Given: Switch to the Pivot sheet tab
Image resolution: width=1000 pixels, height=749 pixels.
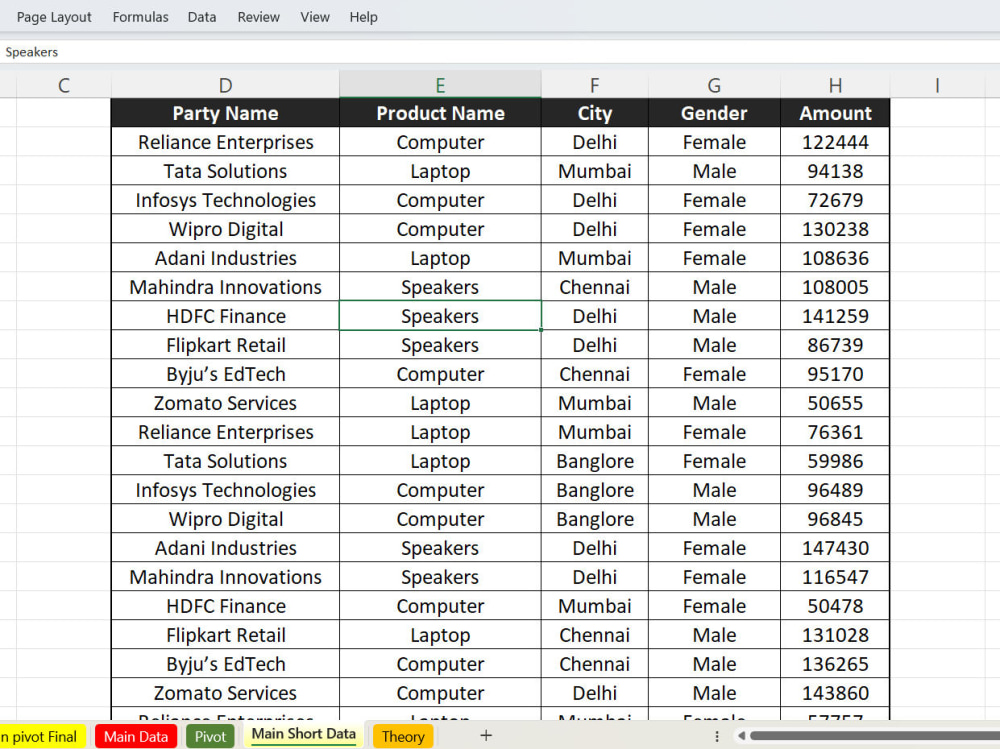Looking at the screenshot, I should [210, 736].
